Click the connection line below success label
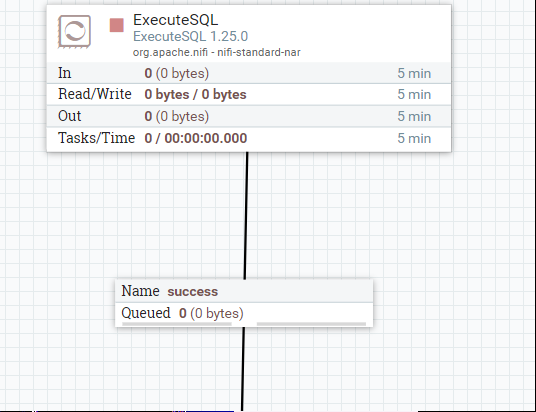This screenshot has height=412, width=536. 243,369
